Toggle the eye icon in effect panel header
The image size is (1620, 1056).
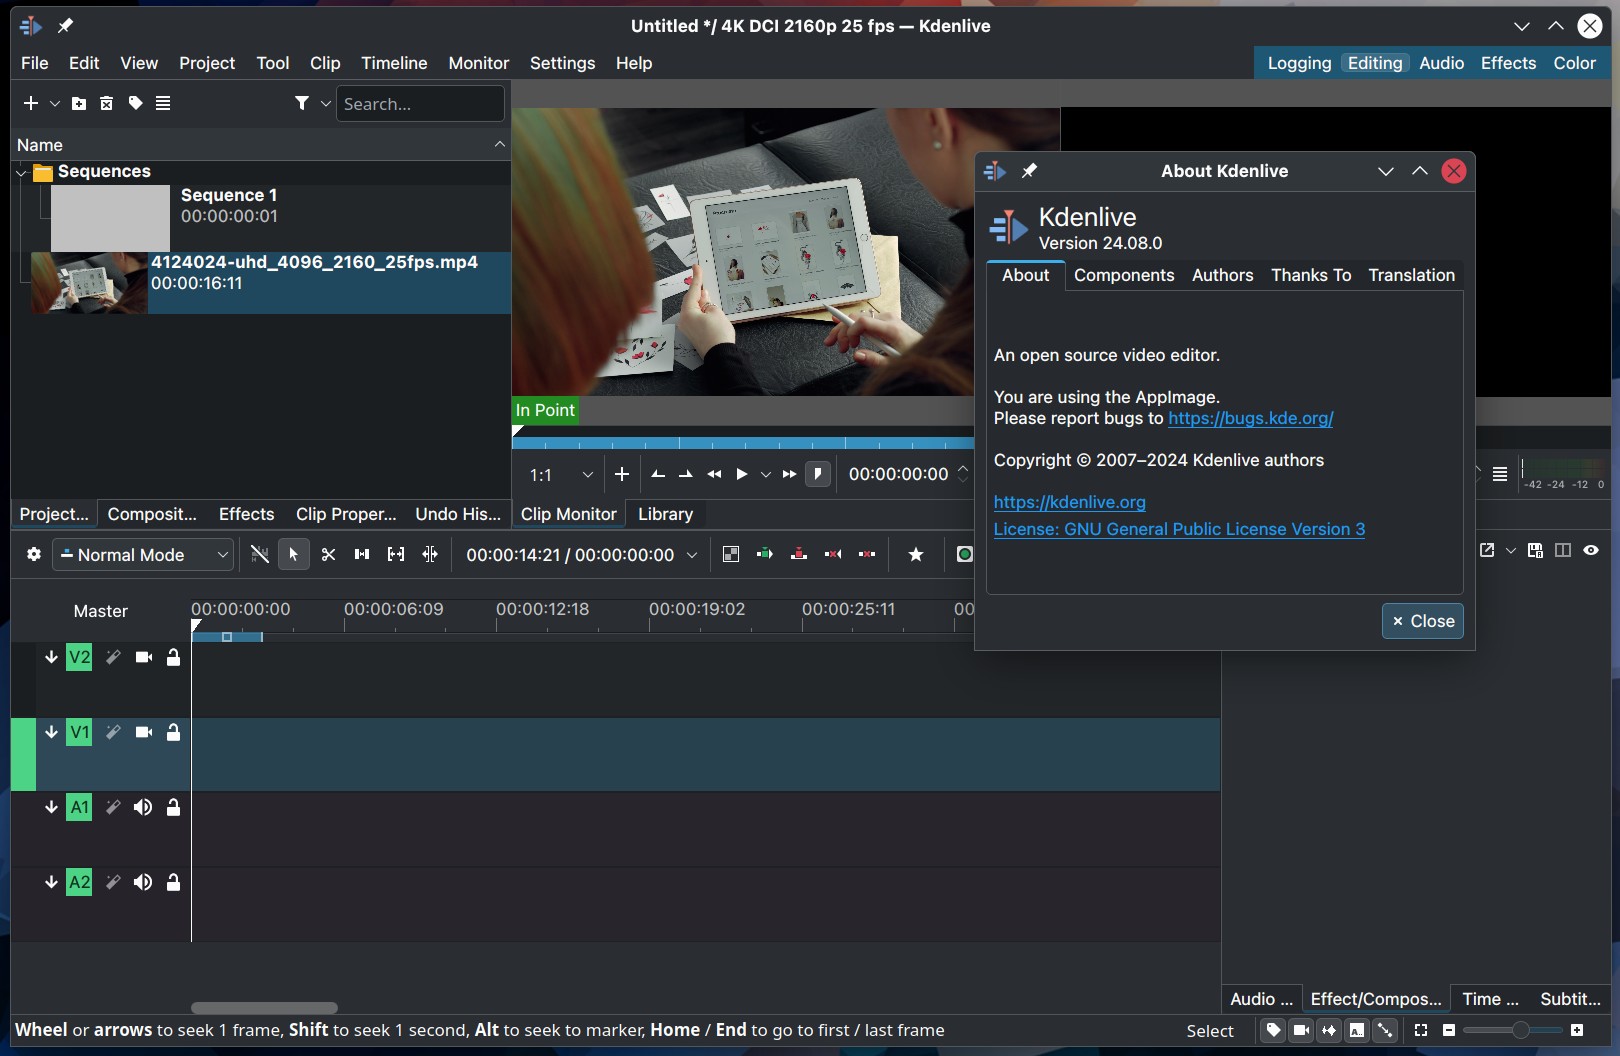1591,550
